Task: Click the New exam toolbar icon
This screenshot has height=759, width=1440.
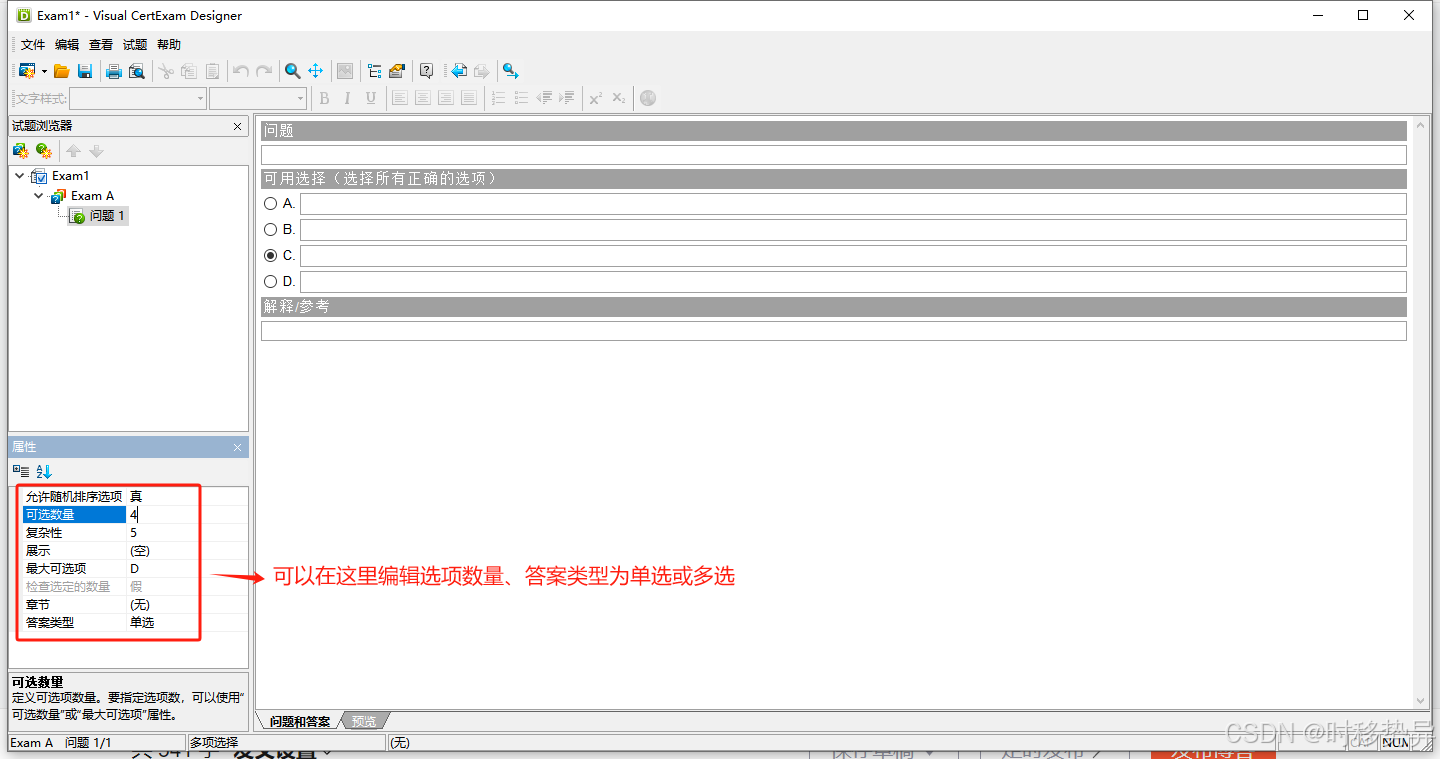Action: click(27, 71)
